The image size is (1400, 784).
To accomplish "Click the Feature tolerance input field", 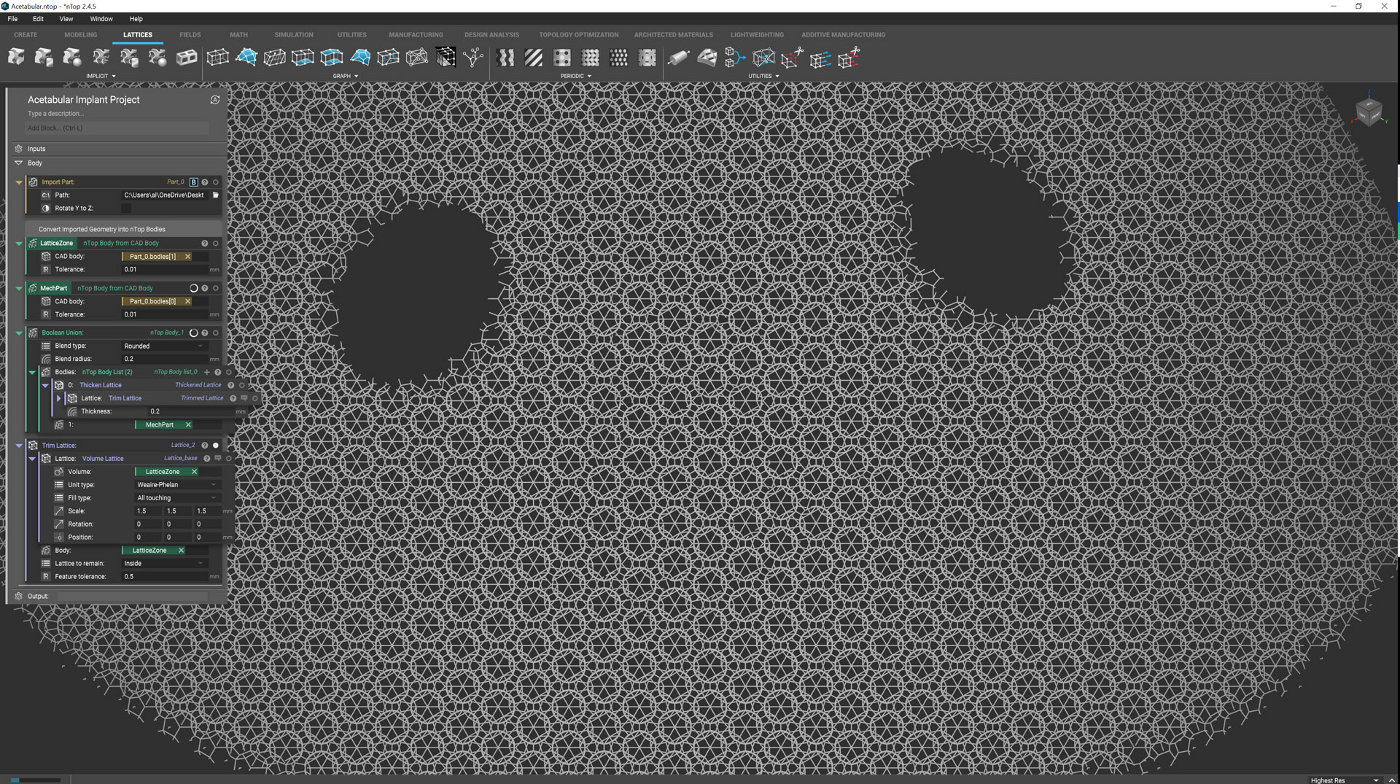I will pyautogui.click(x=165, y=577).
